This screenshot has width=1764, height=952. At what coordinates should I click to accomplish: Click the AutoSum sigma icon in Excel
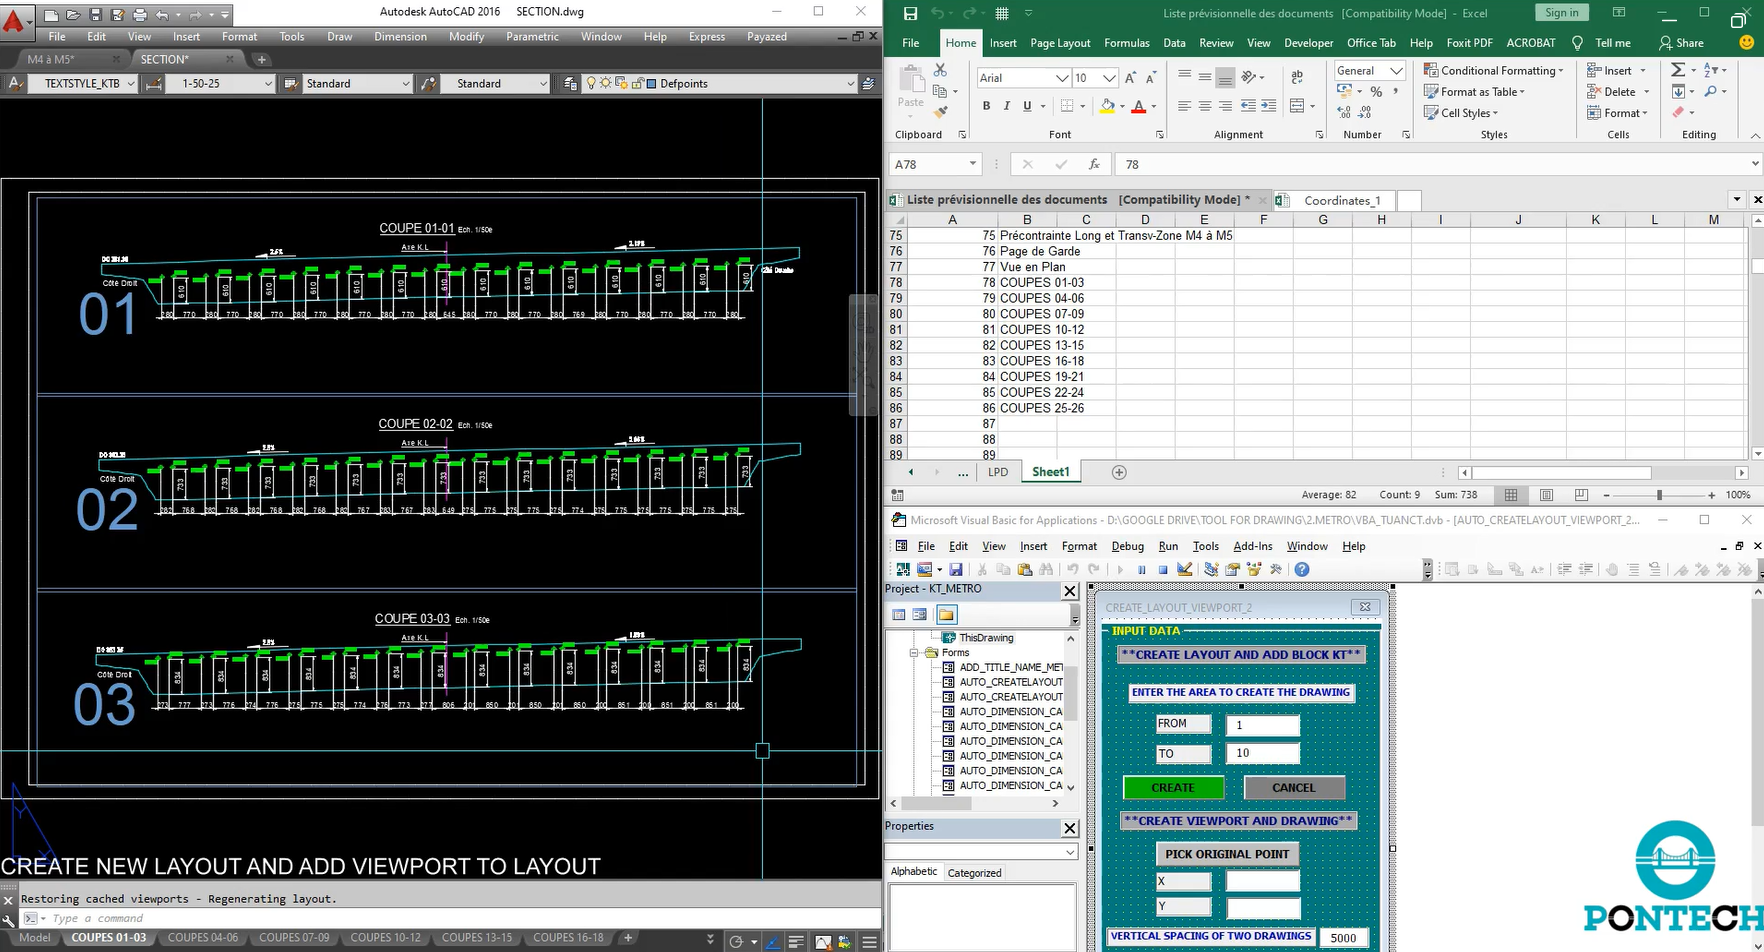click(1678, 70)
